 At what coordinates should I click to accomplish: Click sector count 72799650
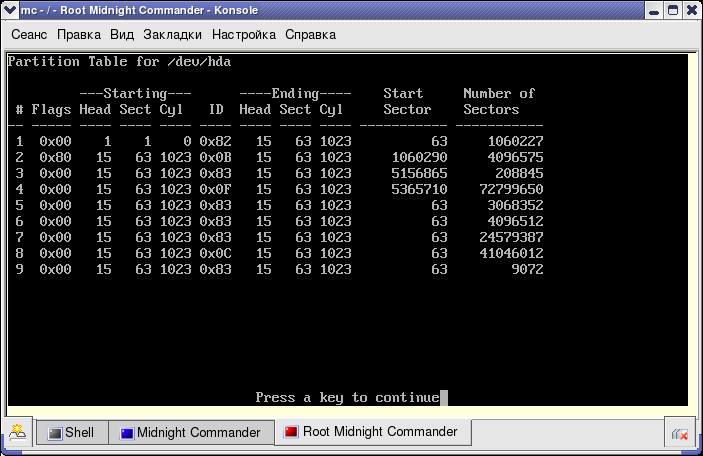(x=511, y=189)
